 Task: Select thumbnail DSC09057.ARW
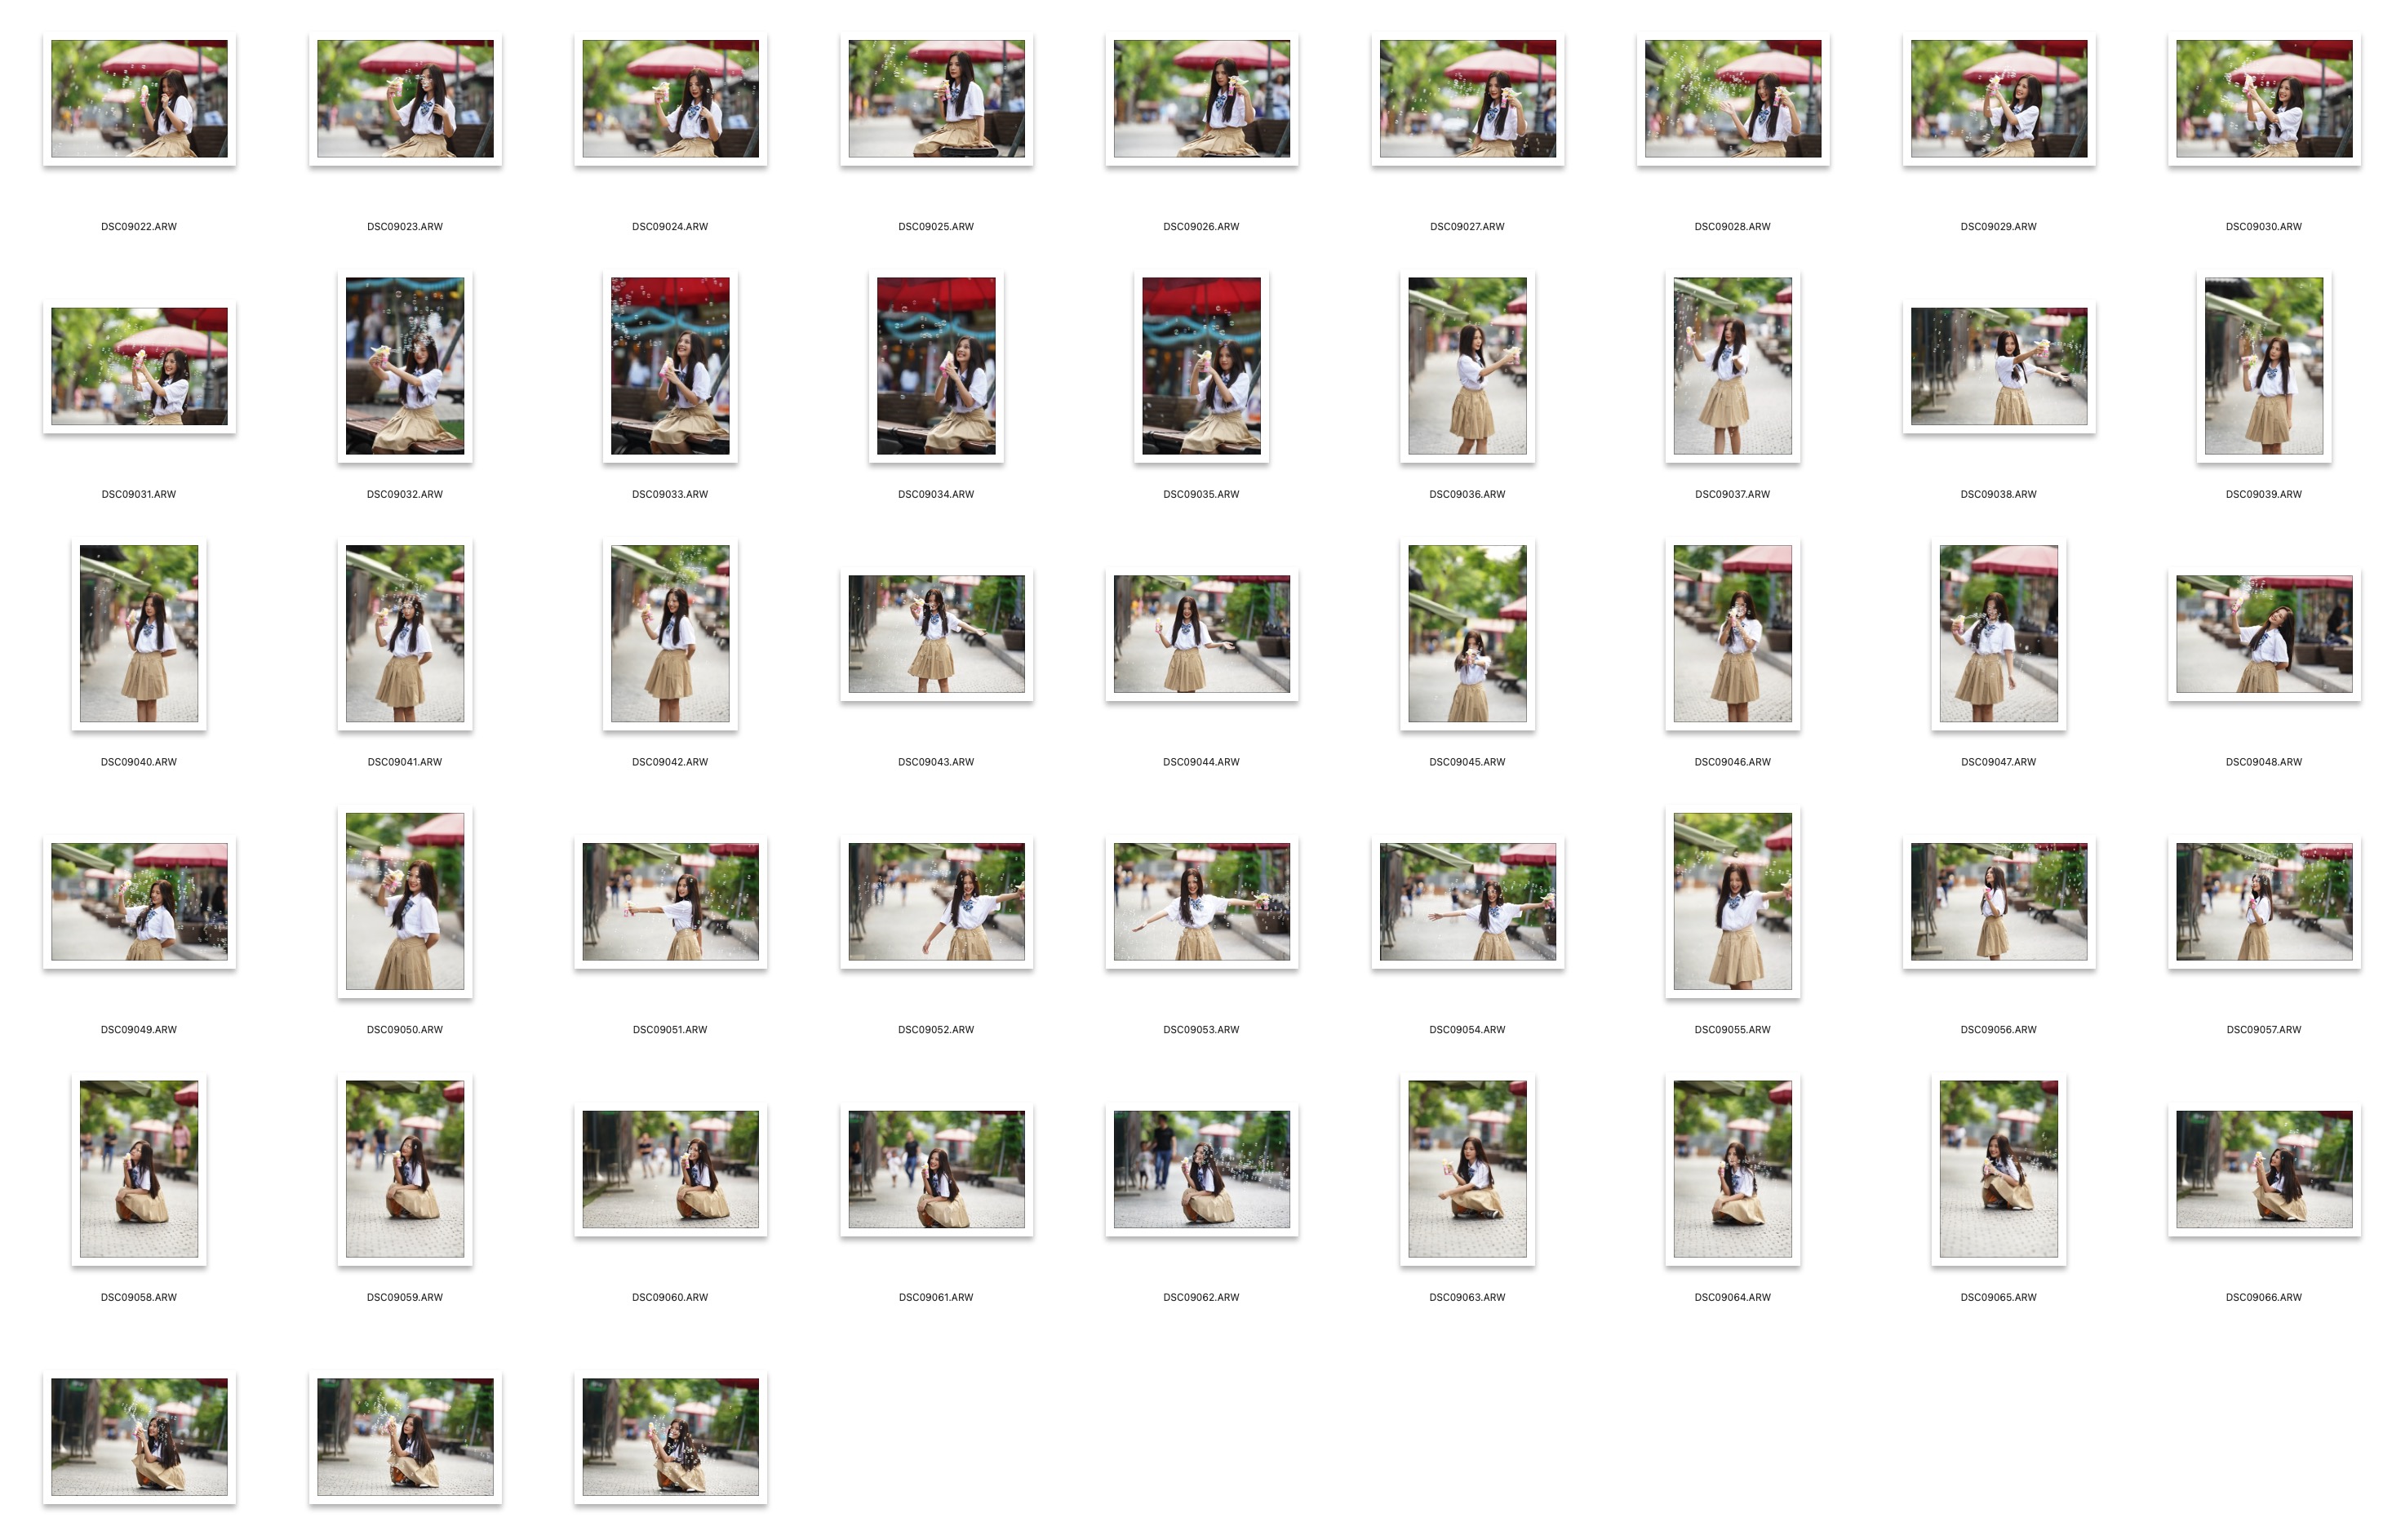(2263, 901)
